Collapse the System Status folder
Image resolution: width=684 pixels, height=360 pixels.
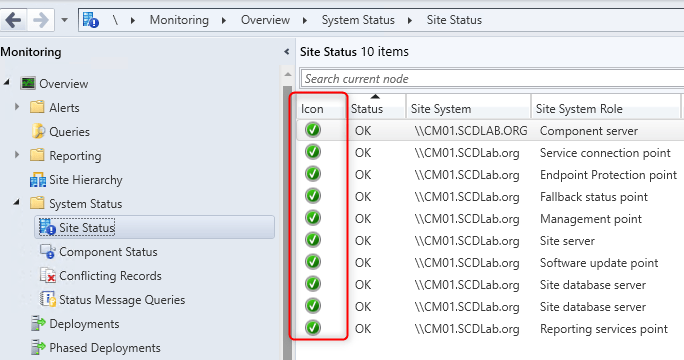[17, 202]
